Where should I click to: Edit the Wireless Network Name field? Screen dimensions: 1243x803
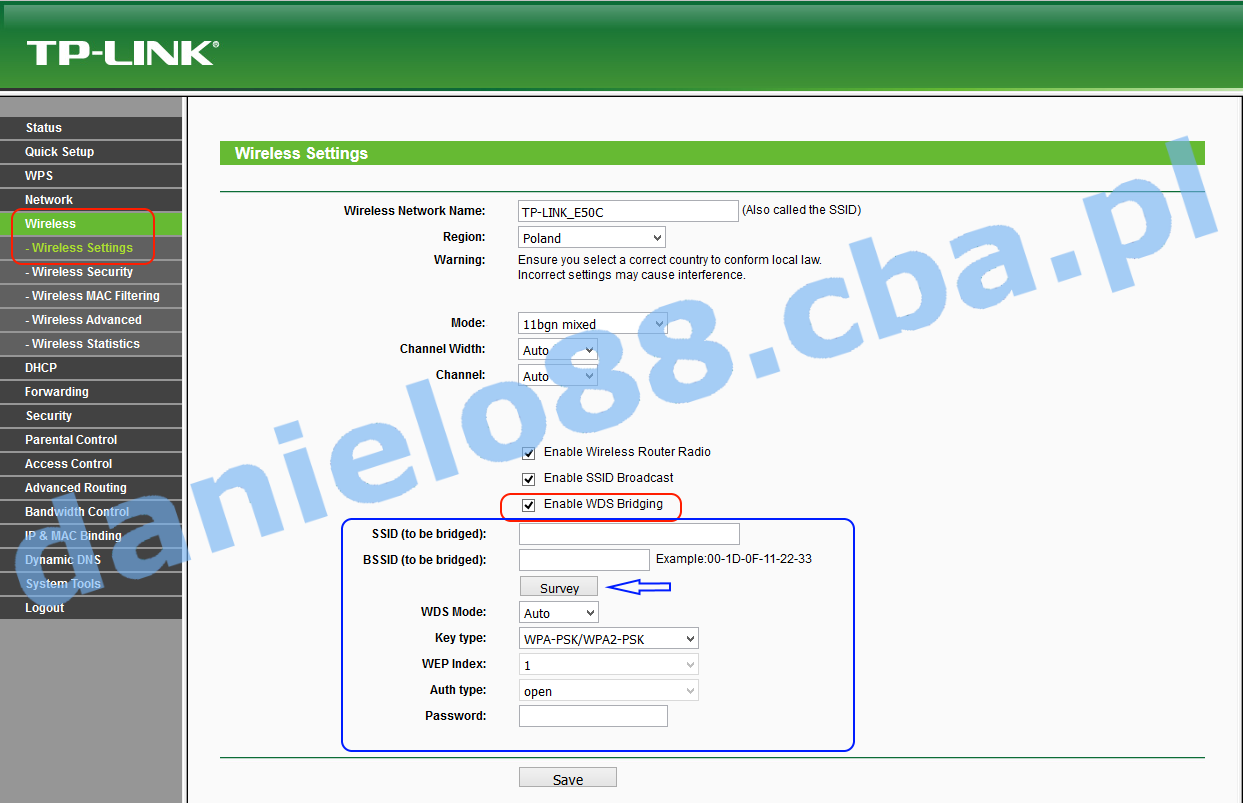click(x=628, y=211)
